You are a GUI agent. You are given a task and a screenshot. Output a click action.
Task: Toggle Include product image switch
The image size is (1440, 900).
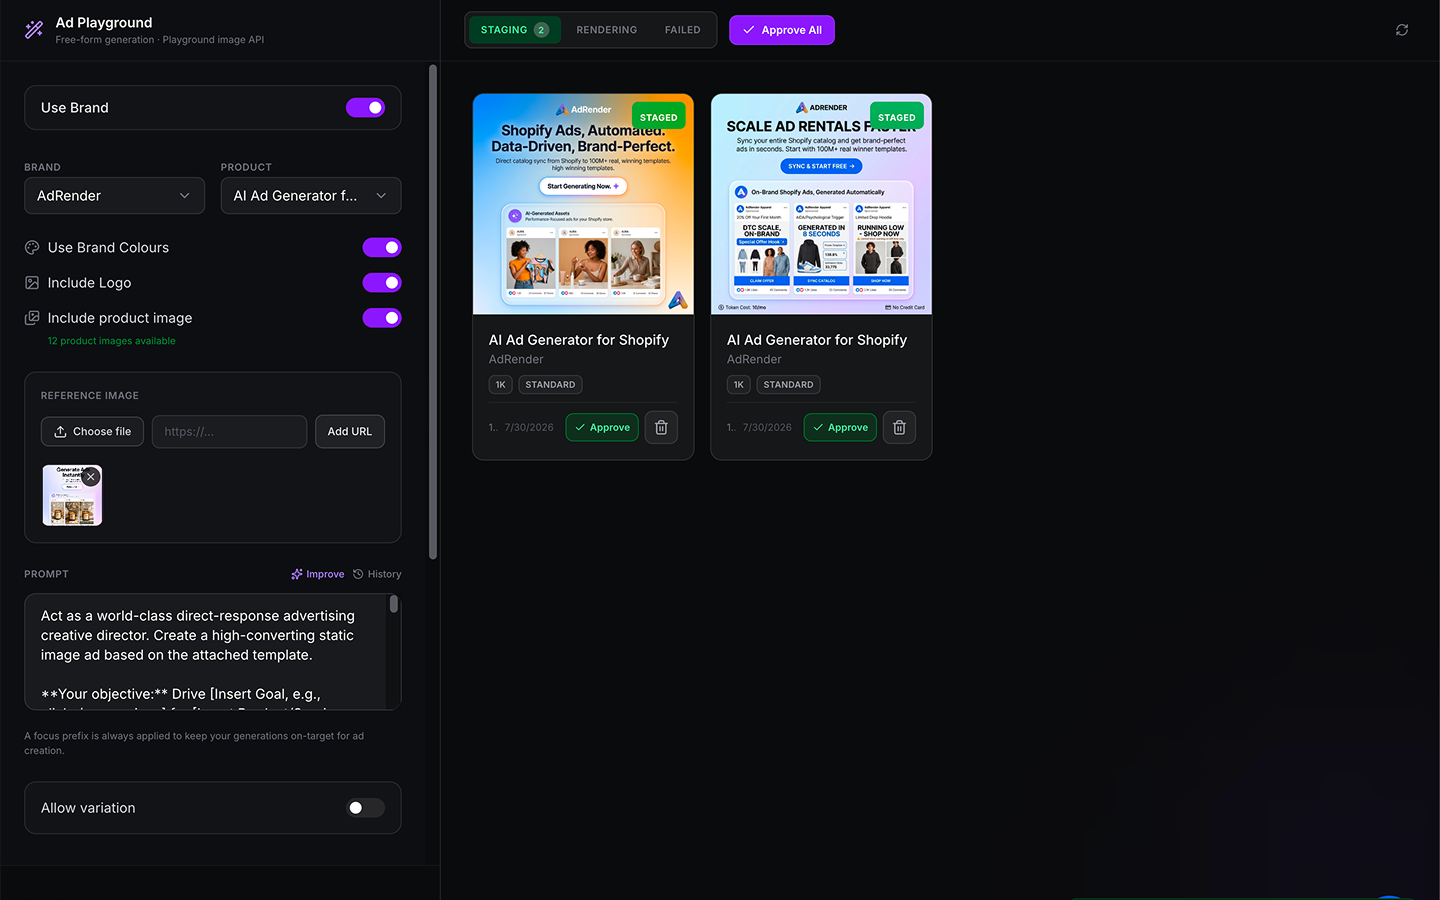click(x=382, y=318)
